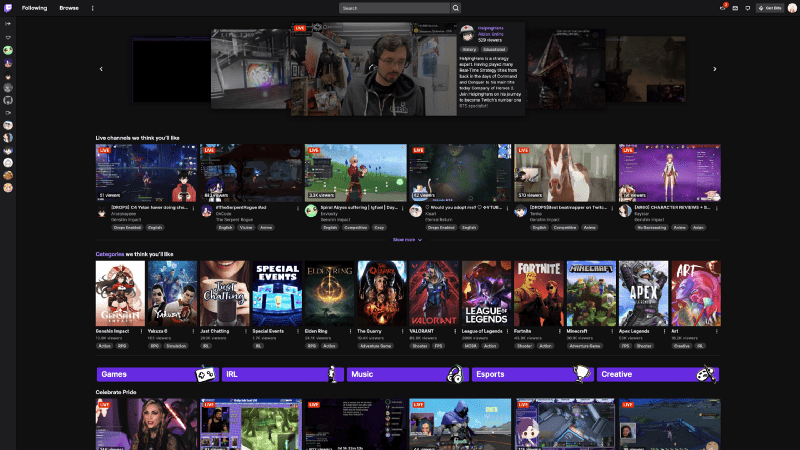
Task: Open the Just Chatting category cover
Action: pos(224,293)
